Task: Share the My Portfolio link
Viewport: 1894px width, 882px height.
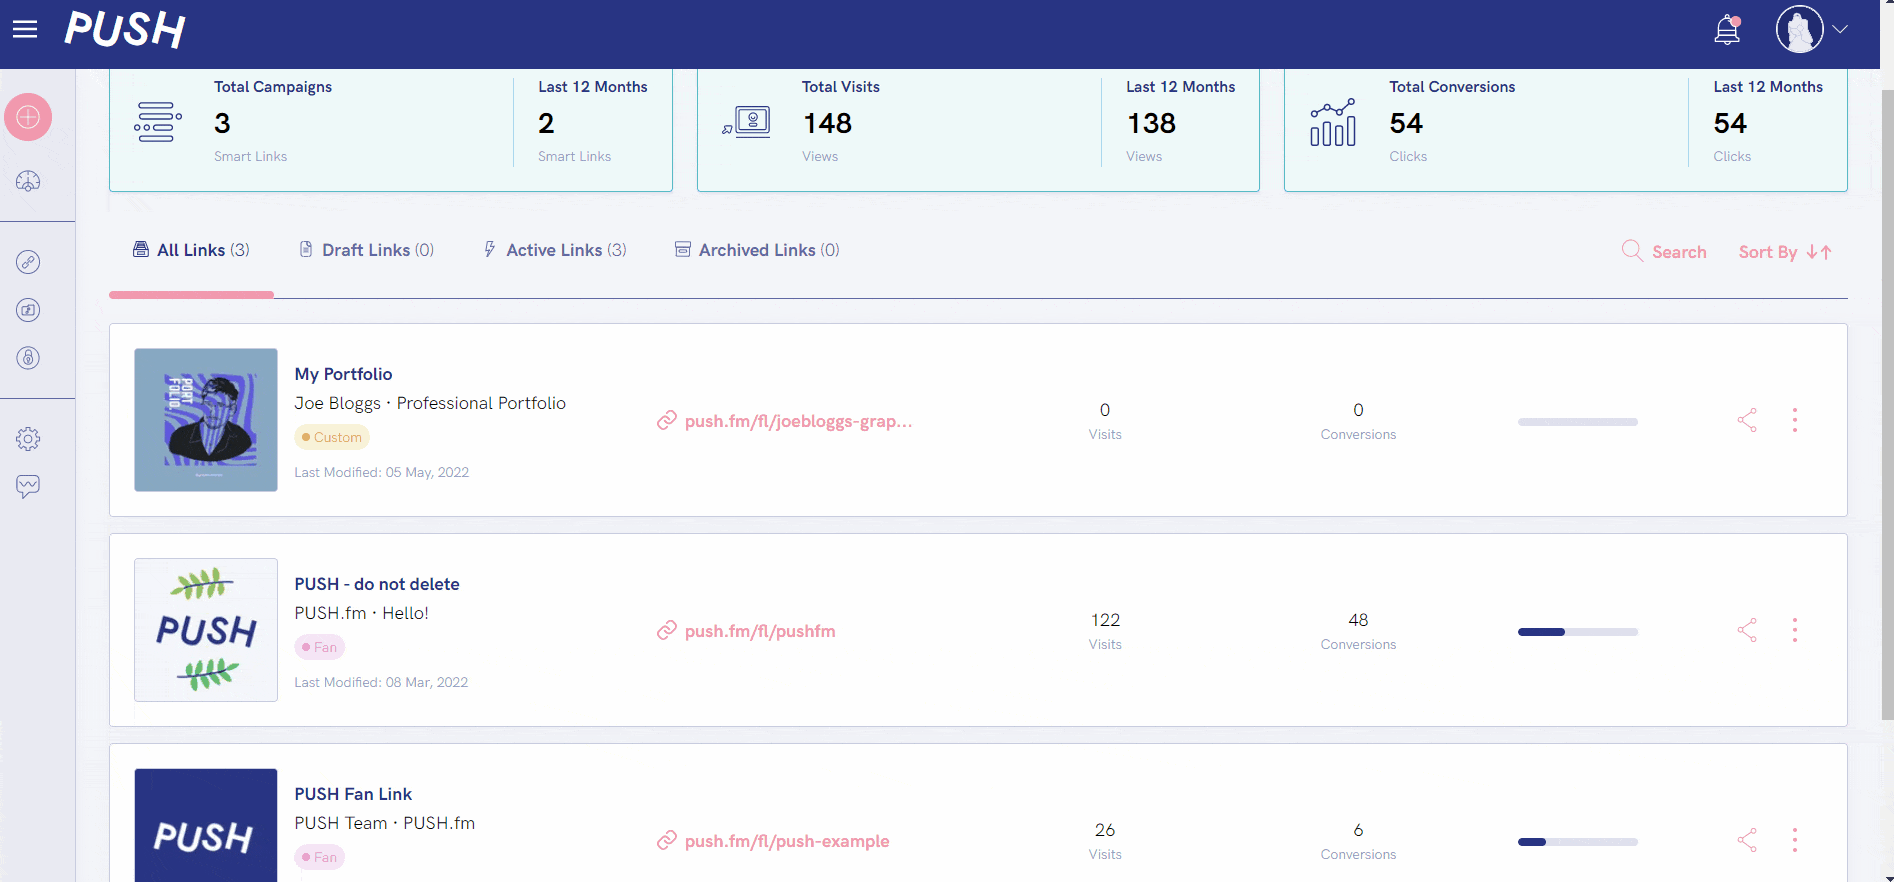Action: 1747,420
